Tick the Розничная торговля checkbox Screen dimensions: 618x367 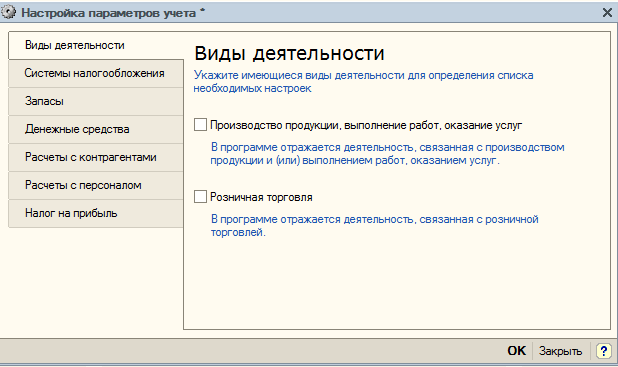[200, 197]
